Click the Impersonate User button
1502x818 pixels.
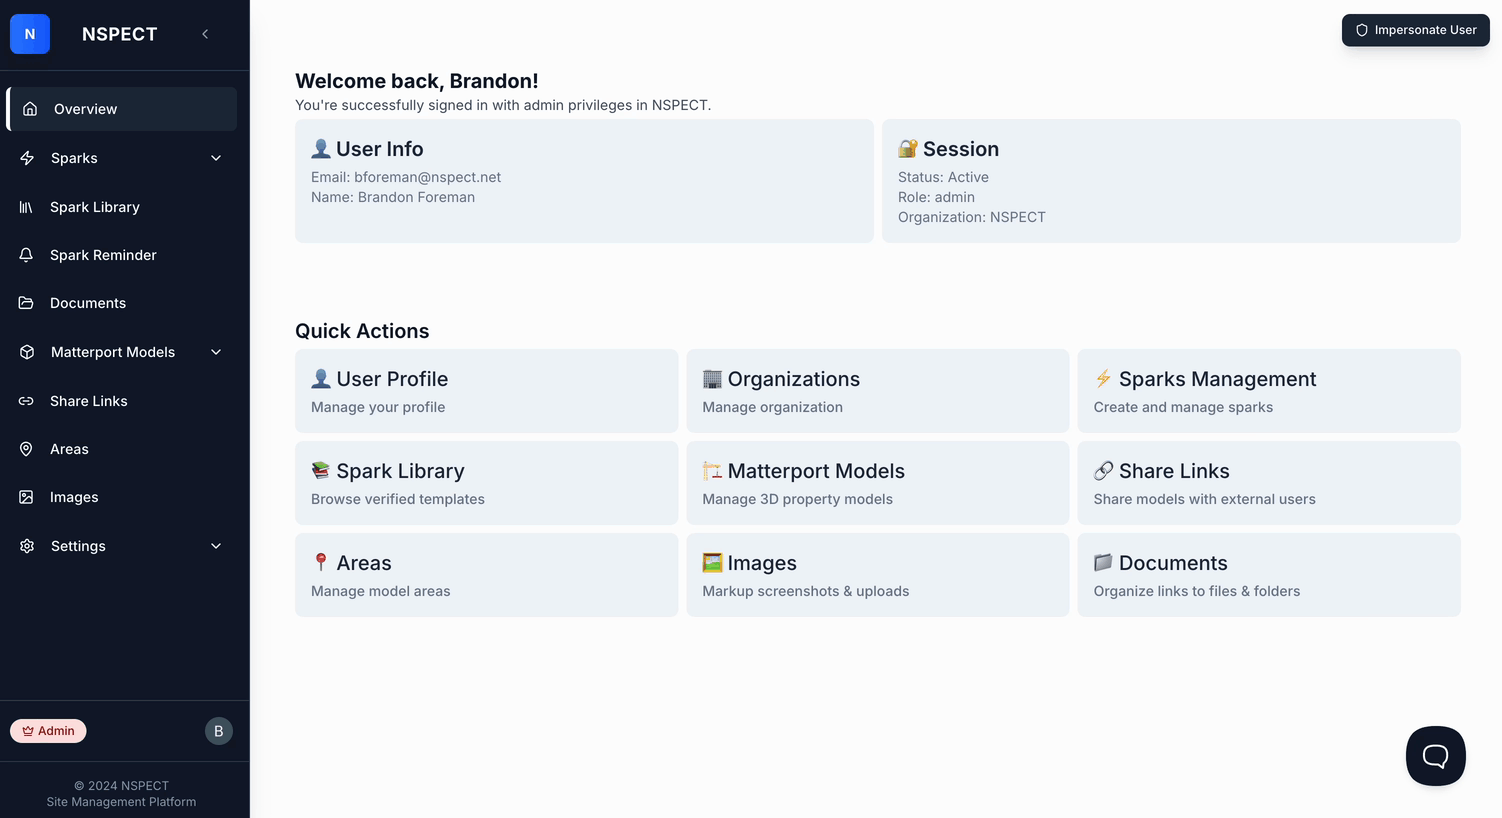pyautogui.click(x=1416, y=30)
